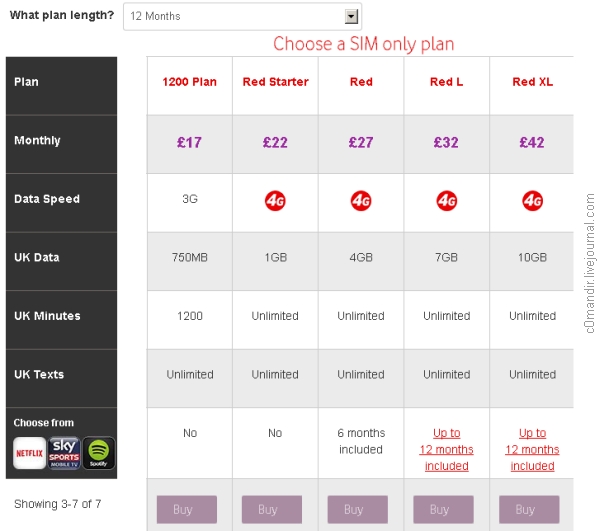
Task: Click the Netflix icon
Action: click(29, 453)
